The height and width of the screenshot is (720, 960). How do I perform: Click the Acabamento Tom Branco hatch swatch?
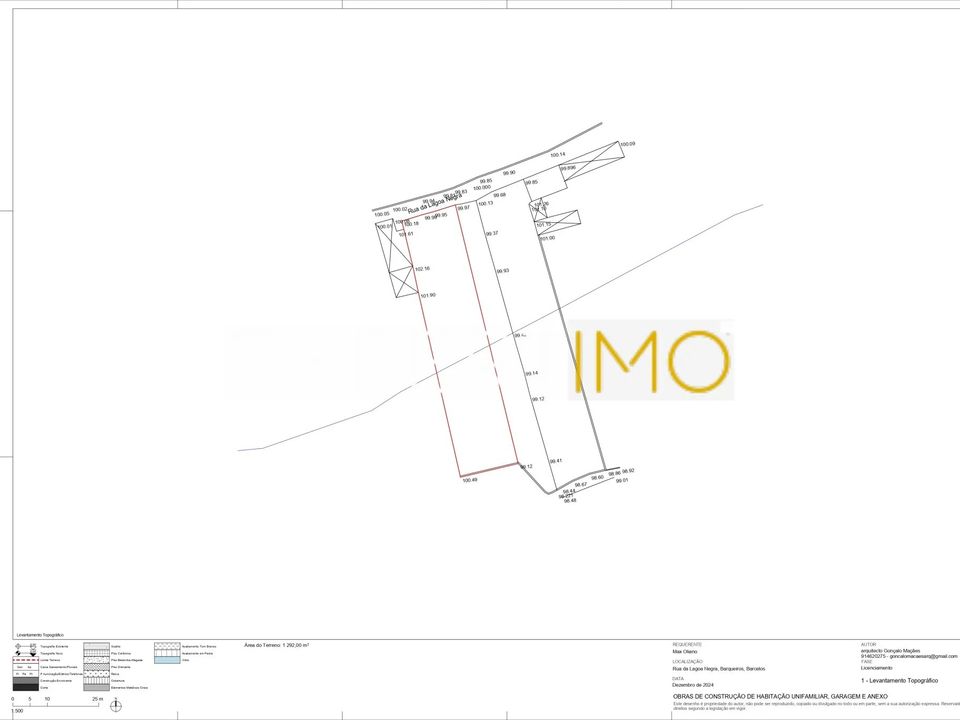167,646
